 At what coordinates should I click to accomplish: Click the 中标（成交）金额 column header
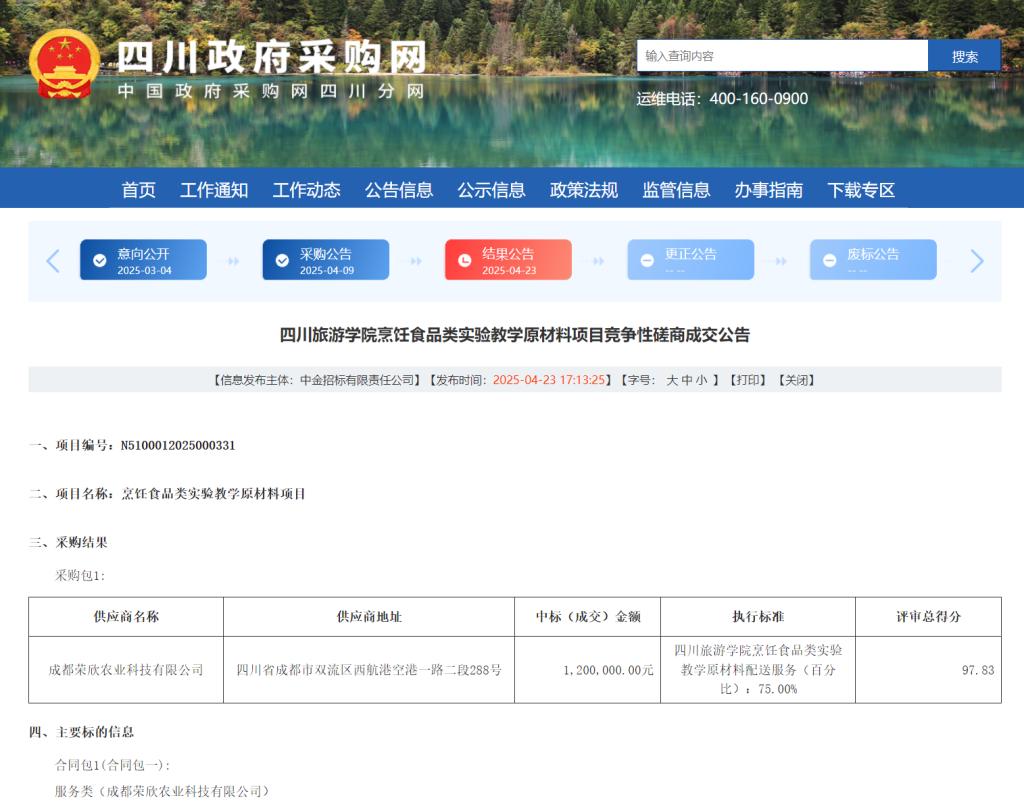click(588, 617)
